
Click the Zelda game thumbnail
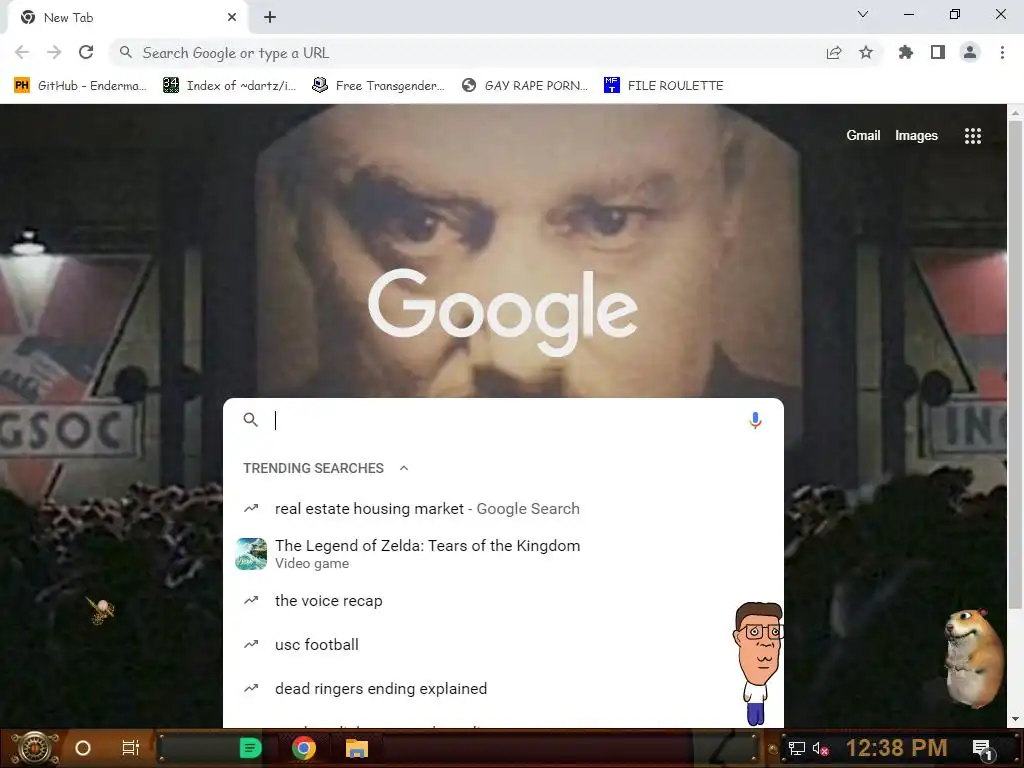[251, 554]
